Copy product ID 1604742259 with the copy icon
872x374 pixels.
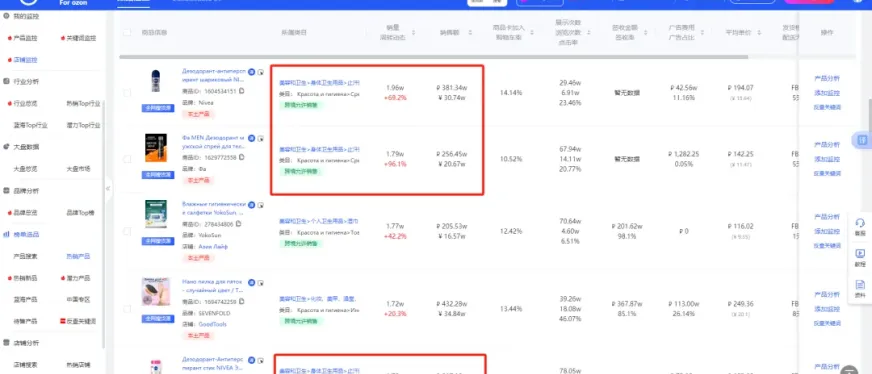(241, 302)
